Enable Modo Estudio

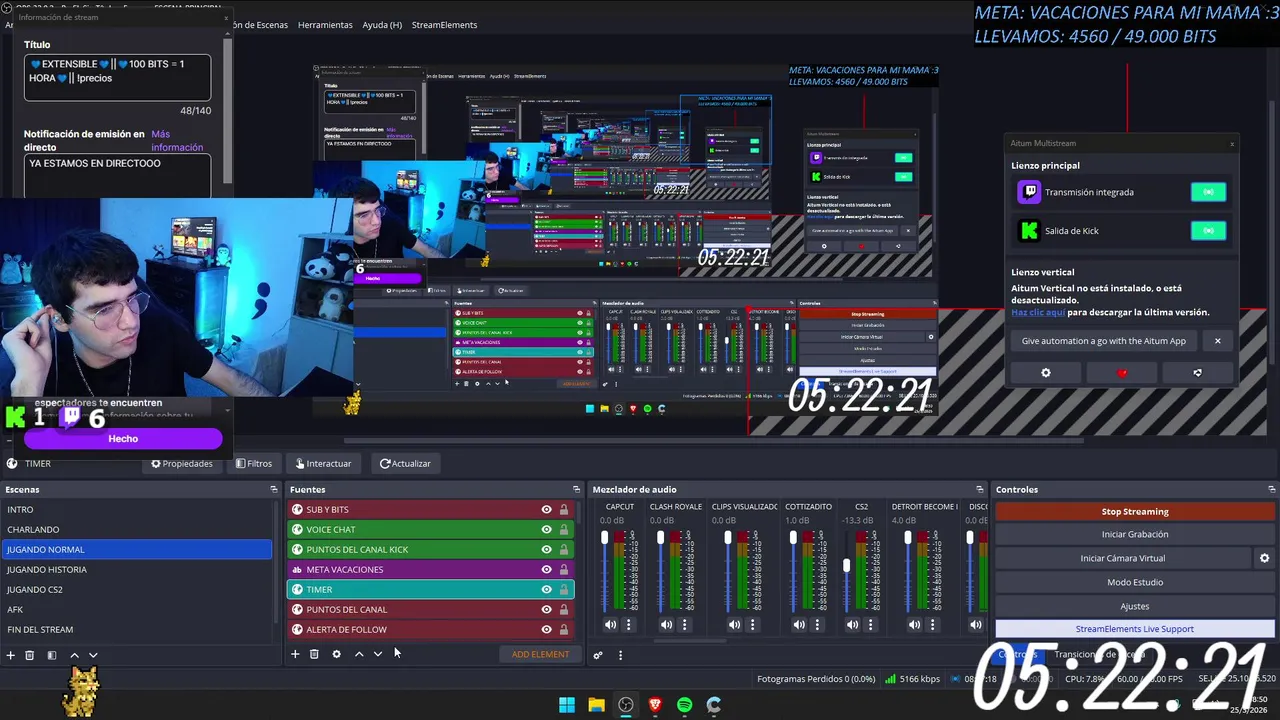[x=1135, y=582]
